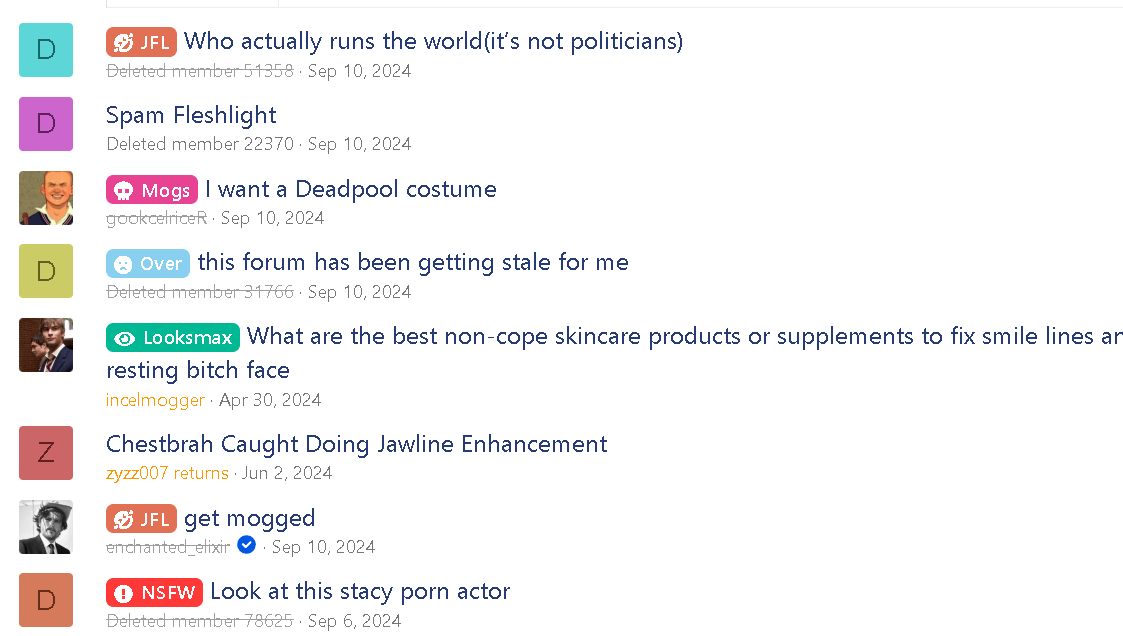Open the Spam Fleshlight thread
The height and width of the screenshot is (636, 1123).
[191, 116]
